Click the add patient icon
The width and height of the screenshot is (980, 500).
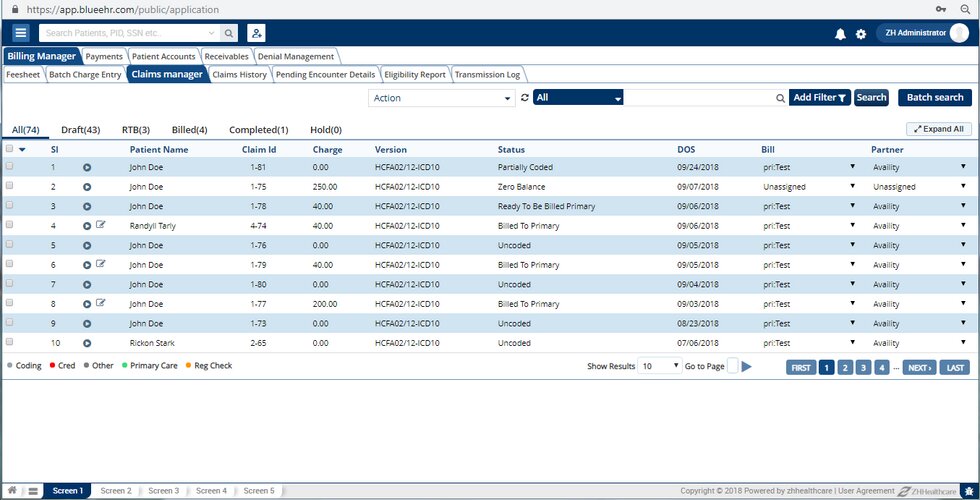point(257,33)
